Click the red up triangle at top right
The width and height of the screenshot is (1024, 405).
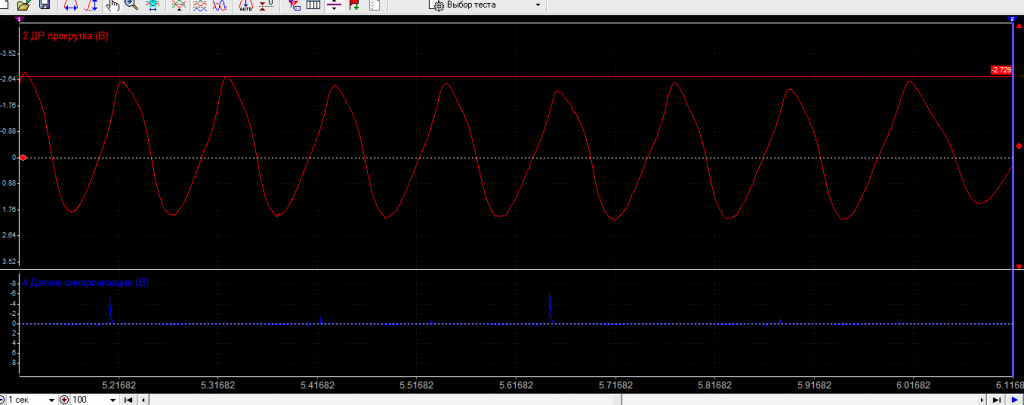pyautogui.click(x=1018, y=25)
